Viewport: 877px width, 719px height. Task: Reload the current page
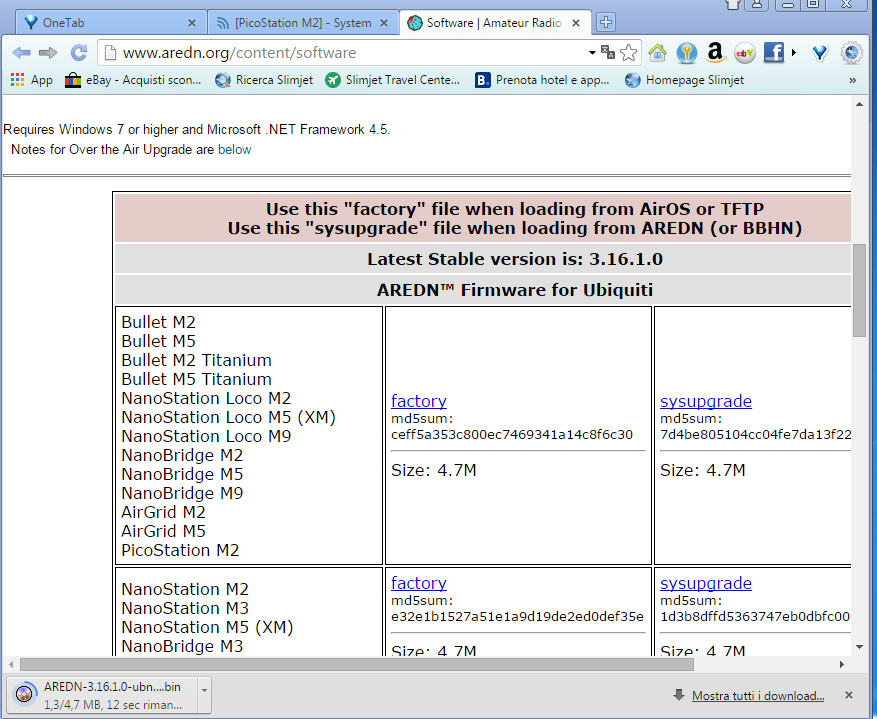coord(79,53)
